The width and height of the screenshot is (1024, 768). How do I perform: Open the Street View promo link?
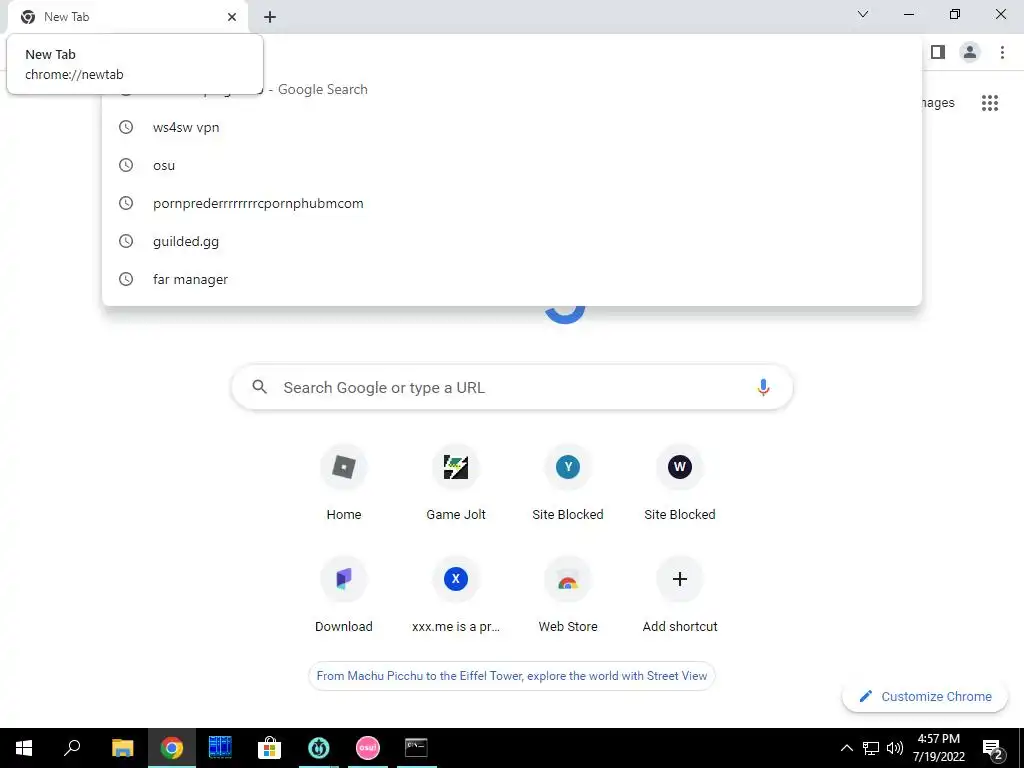(x=511, y=676)
